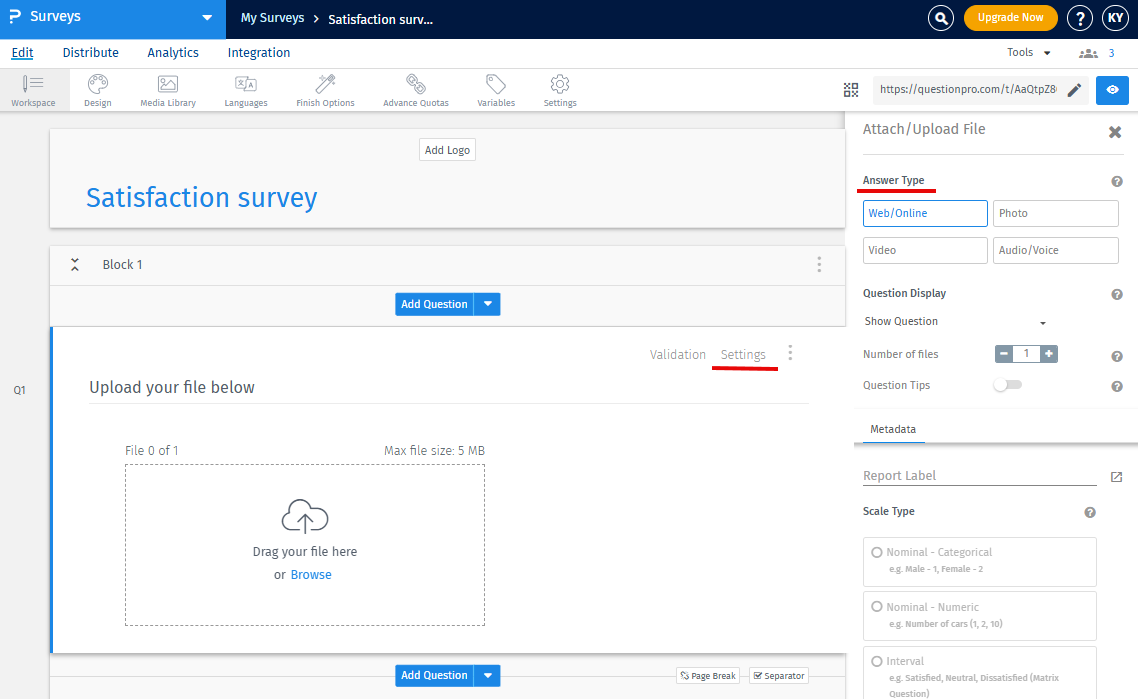Open the Languages settings

pos(246,89)
